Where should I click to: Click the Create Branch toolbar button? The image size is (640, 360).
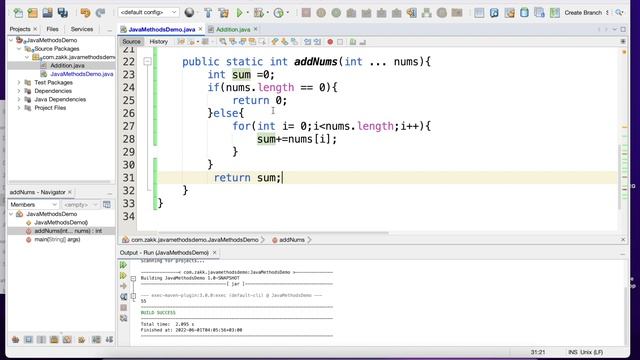(x=583, y=13)
